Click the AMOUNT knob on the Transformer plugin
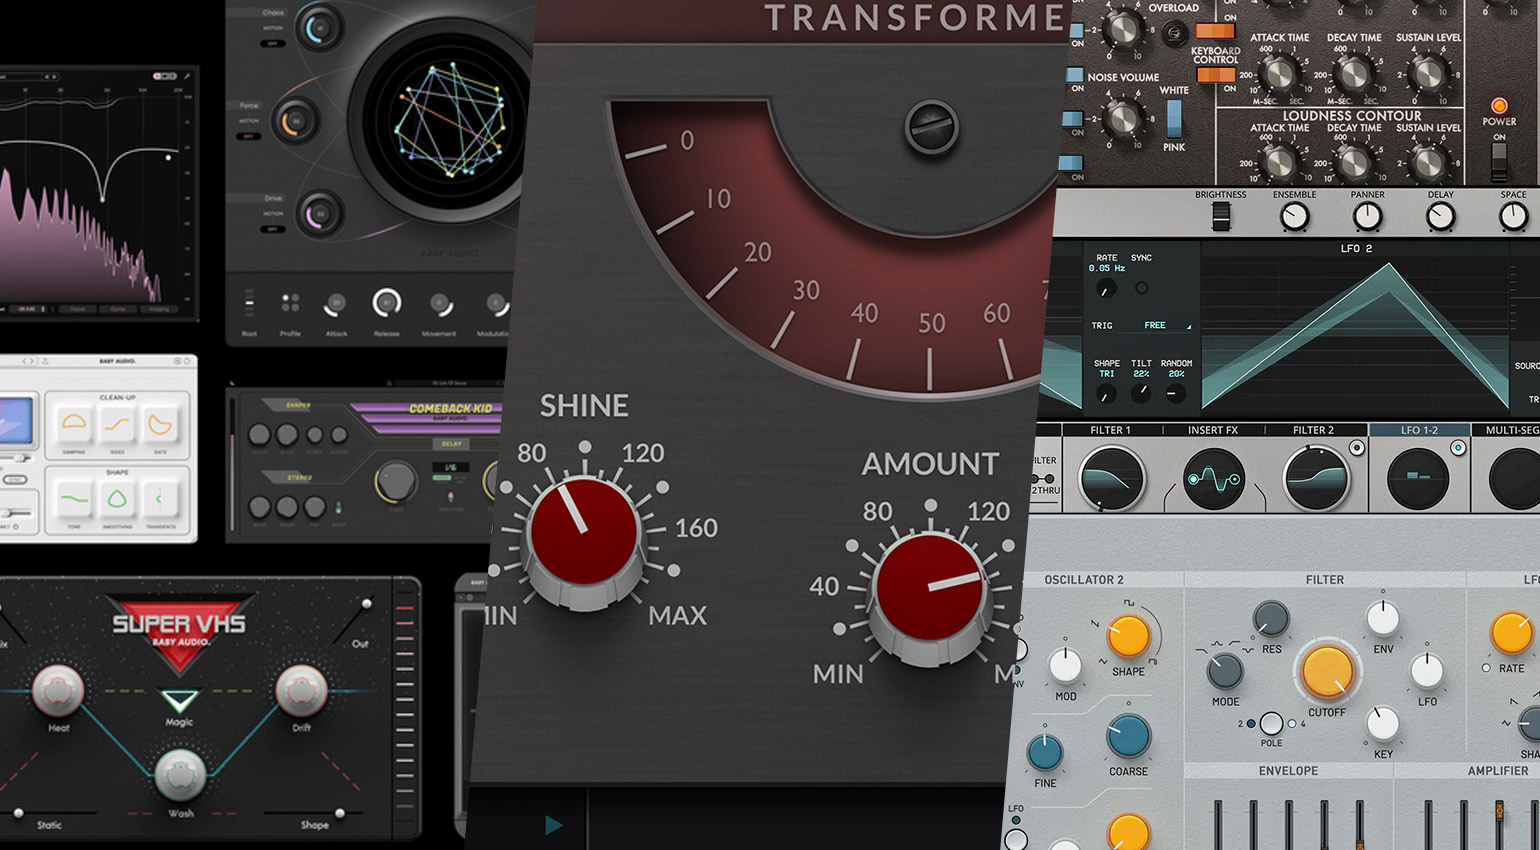 930,587
